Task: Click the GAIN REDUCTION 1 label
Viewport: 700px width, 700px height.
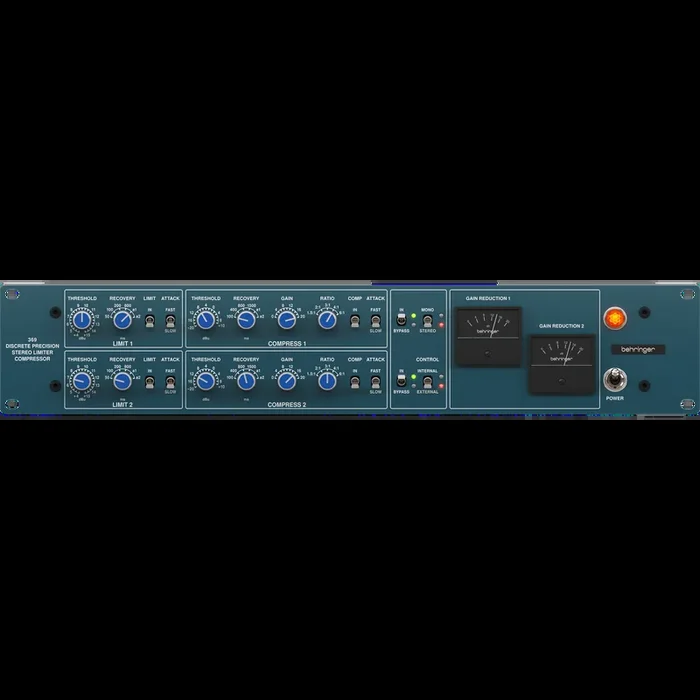Action: (488, 298)
